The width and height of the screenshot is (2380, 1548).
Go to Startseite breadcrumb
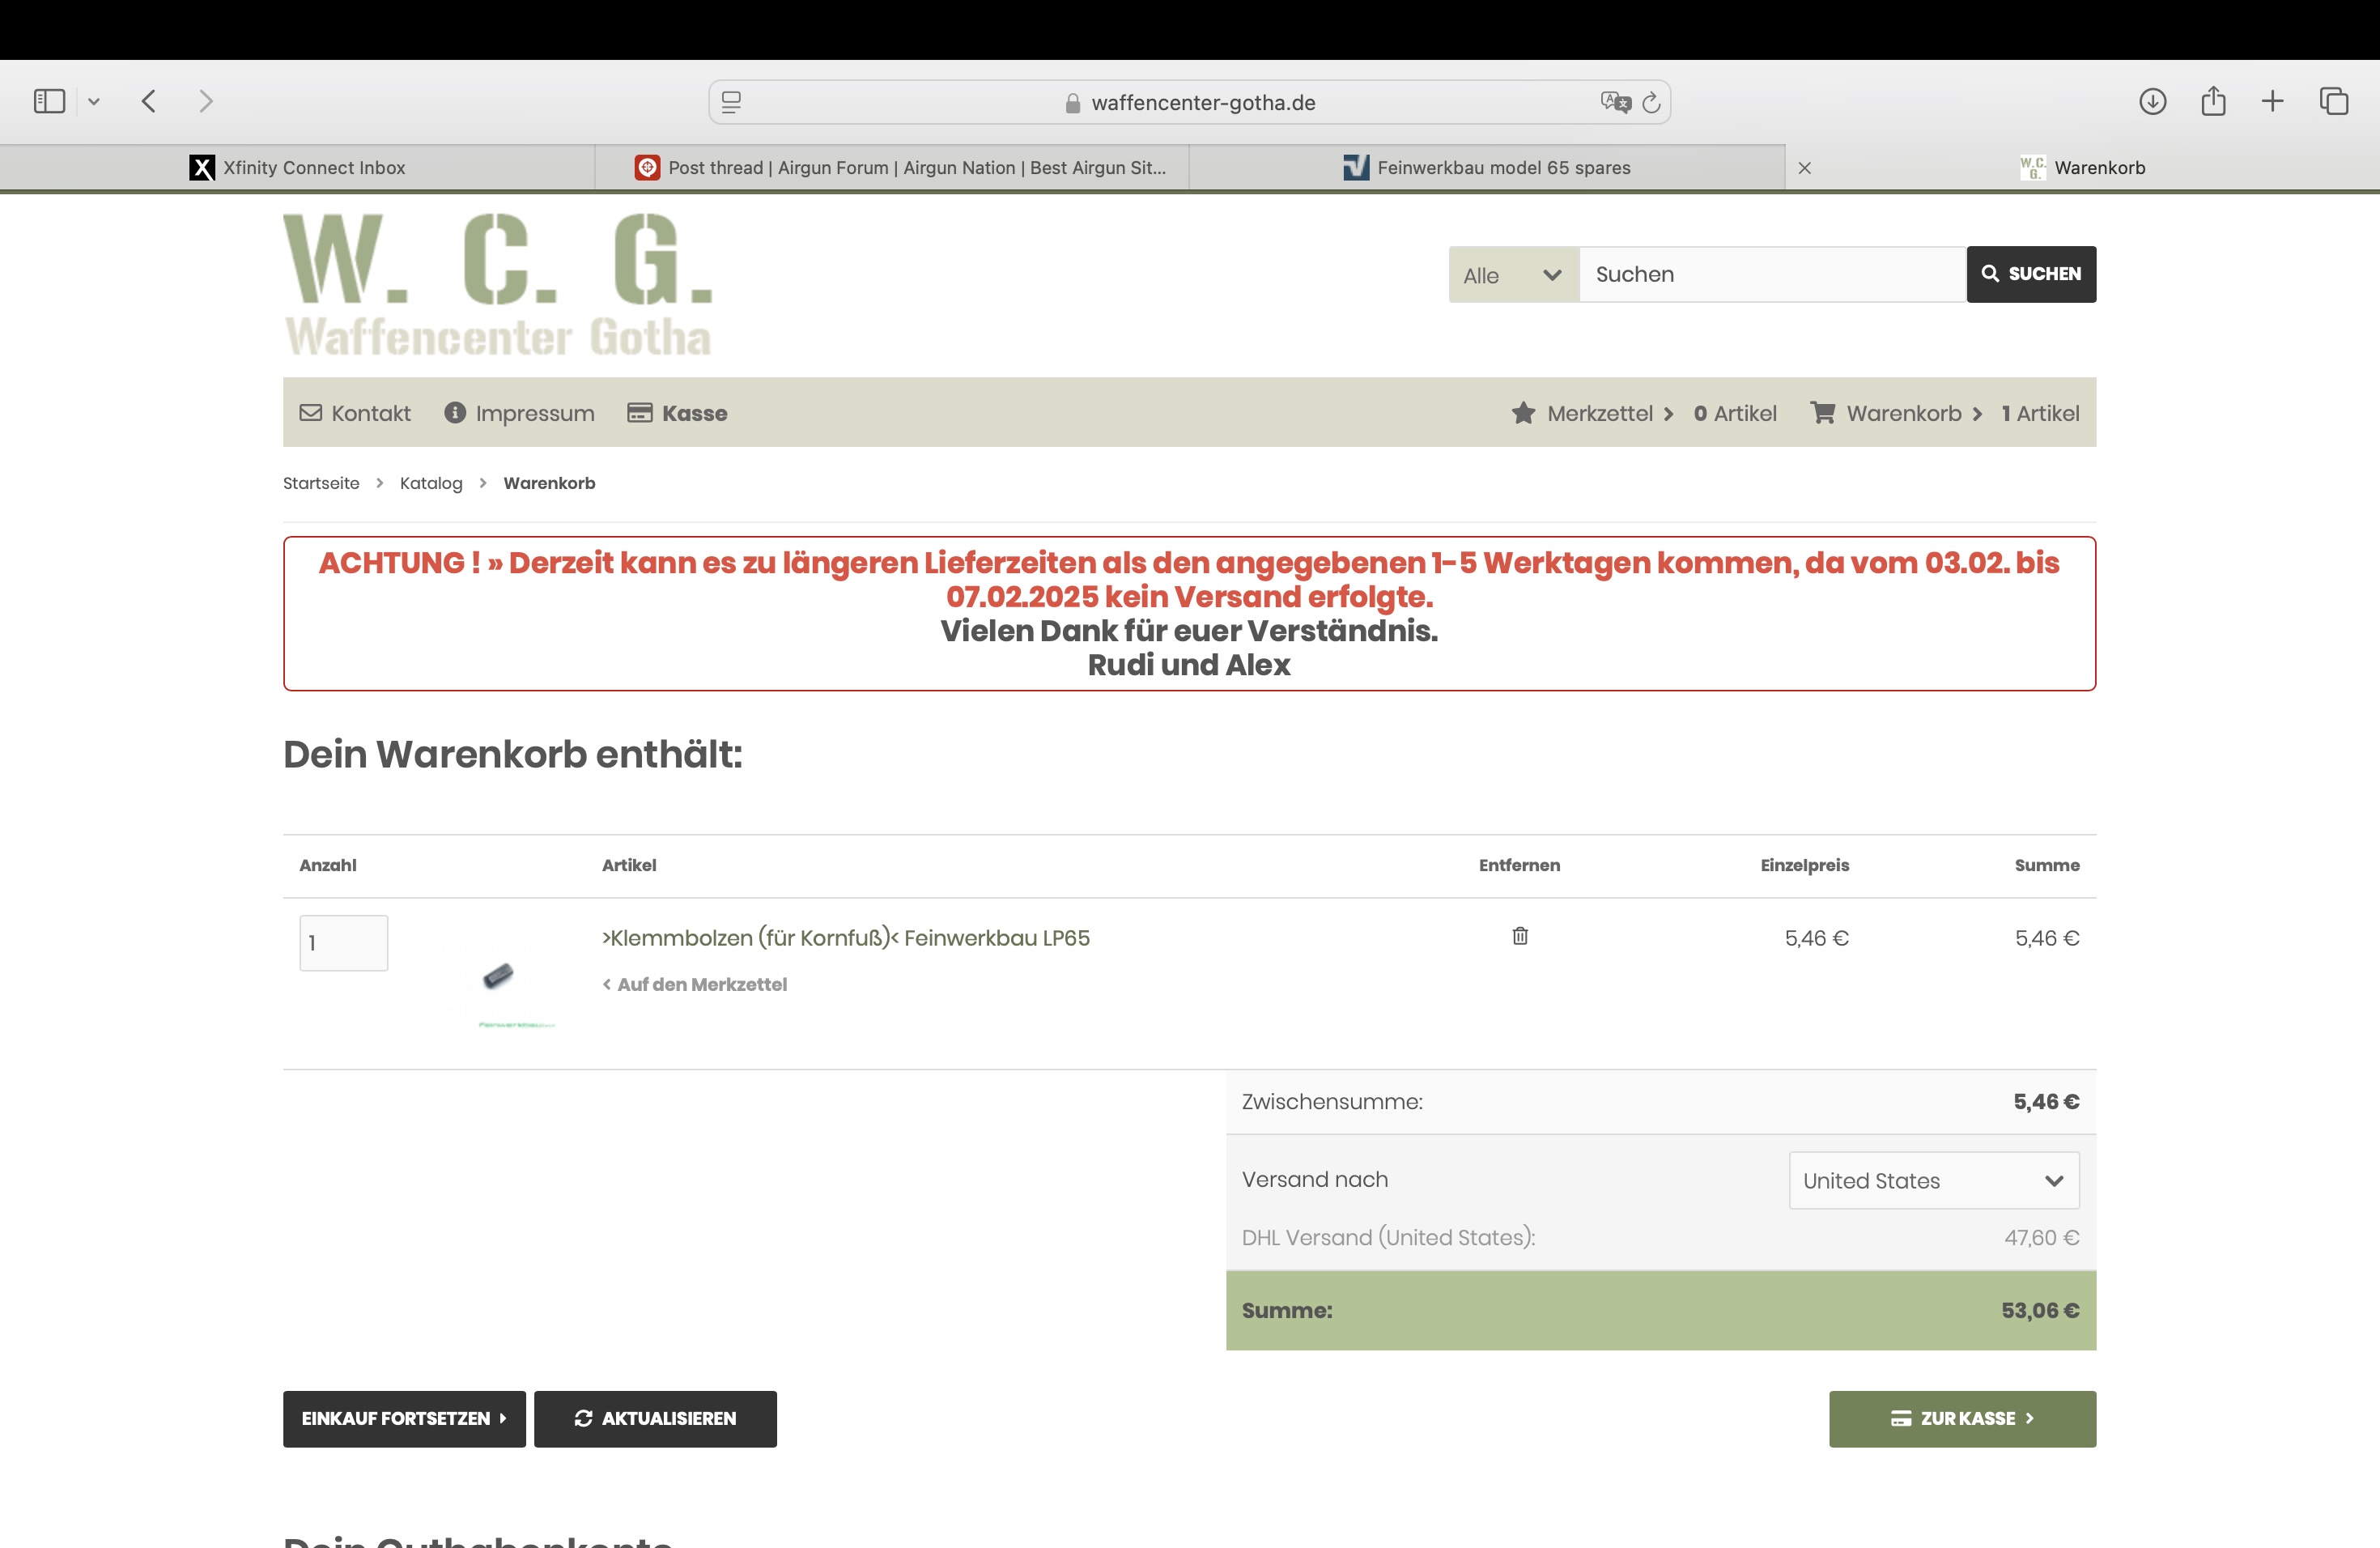pyautogui.click(x=321, y=483)
